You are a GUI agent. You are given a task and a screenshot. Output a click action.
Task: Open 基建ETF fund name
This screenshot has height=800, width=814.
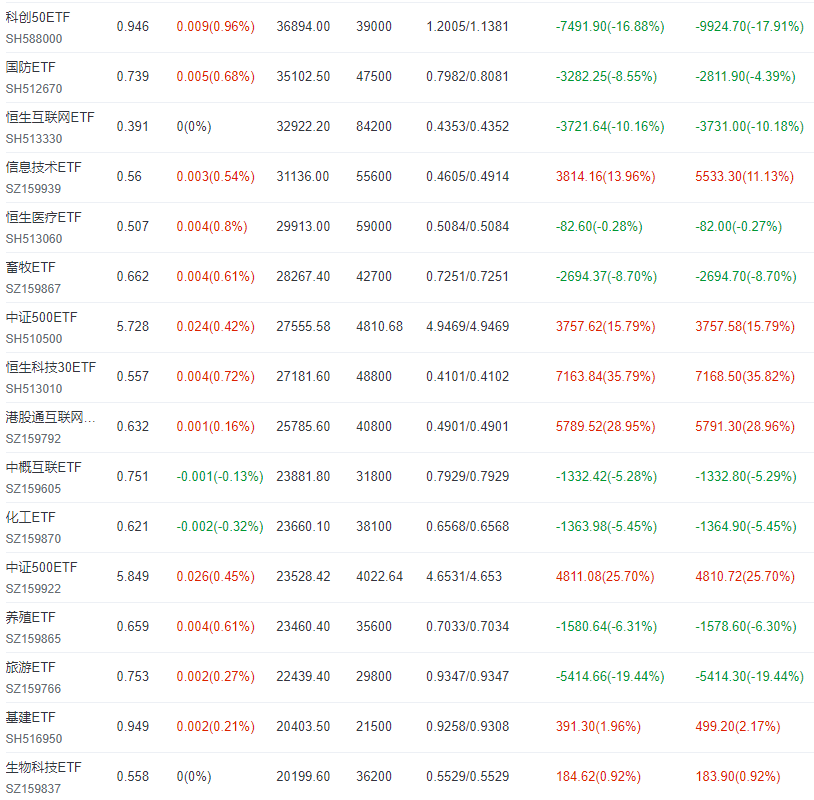tap(30, 717)
